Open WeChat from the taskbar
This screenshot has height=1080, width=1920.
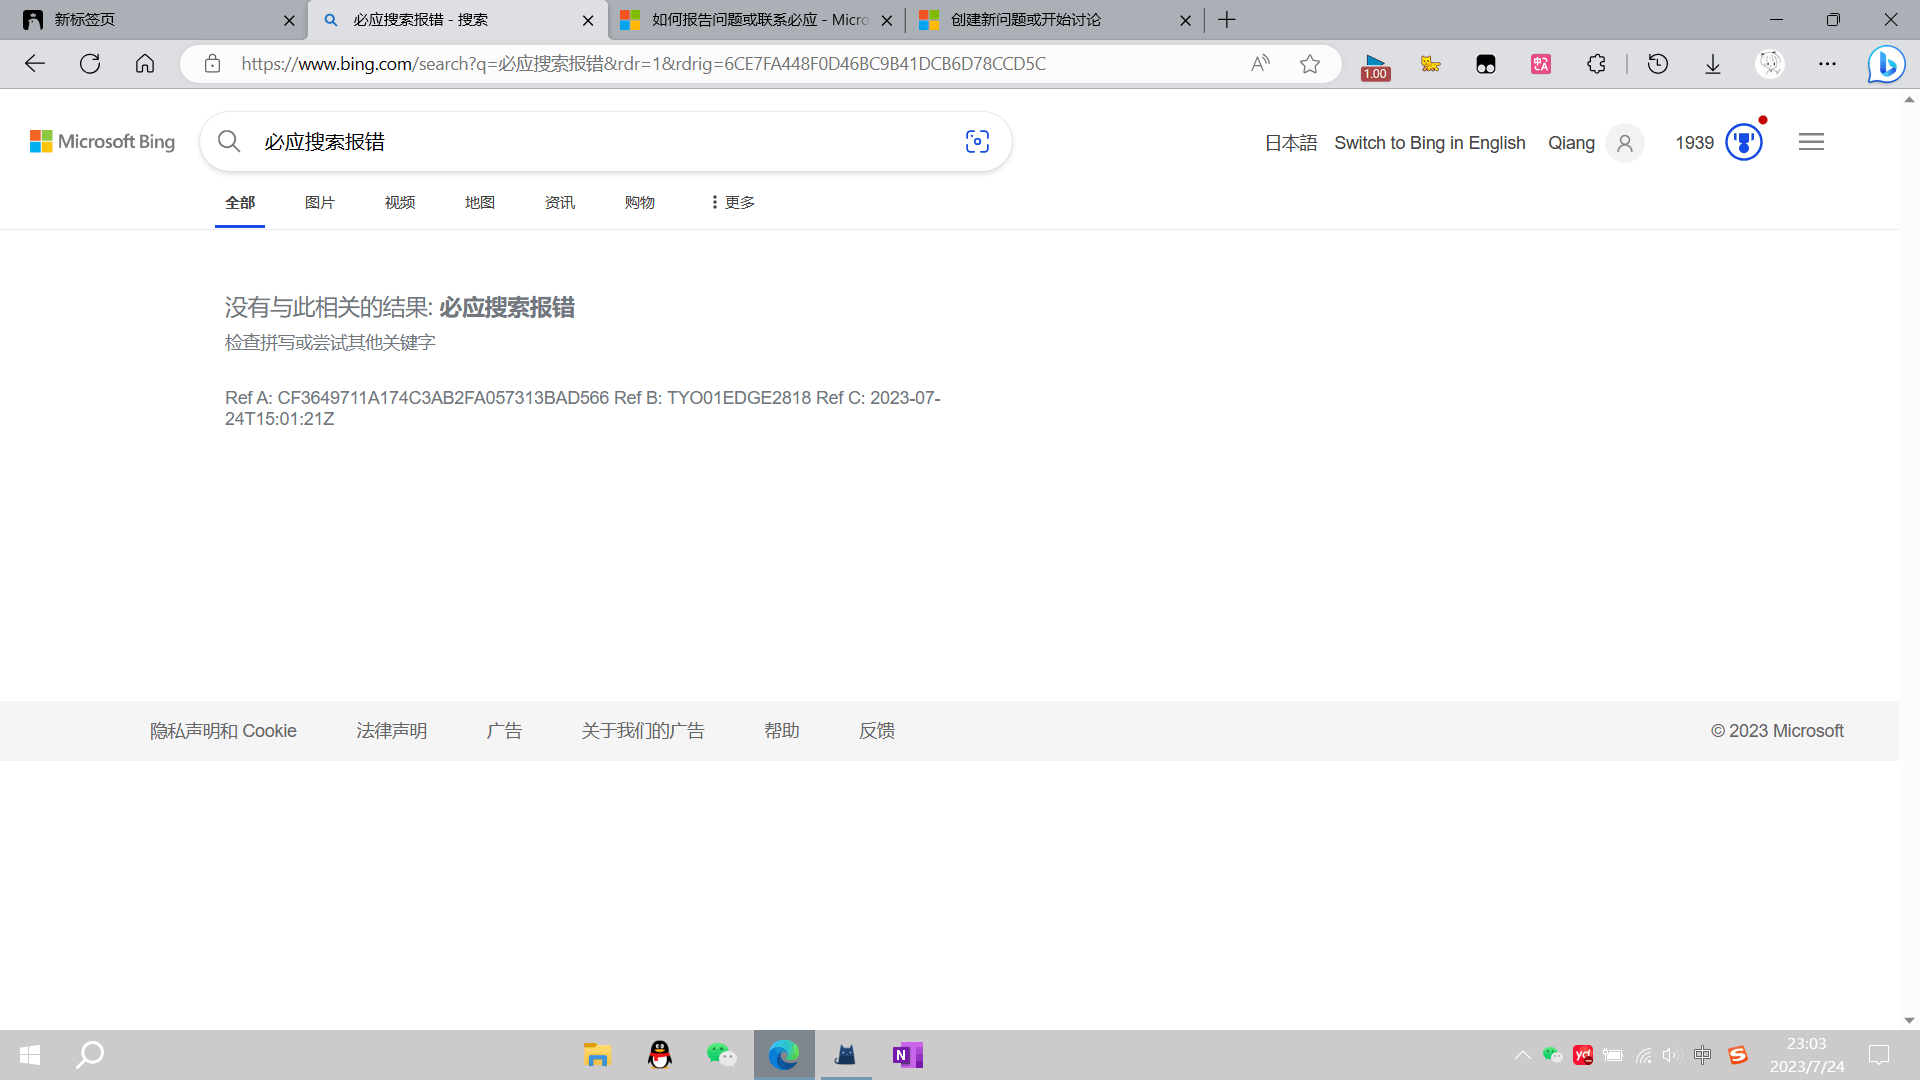721,1055
